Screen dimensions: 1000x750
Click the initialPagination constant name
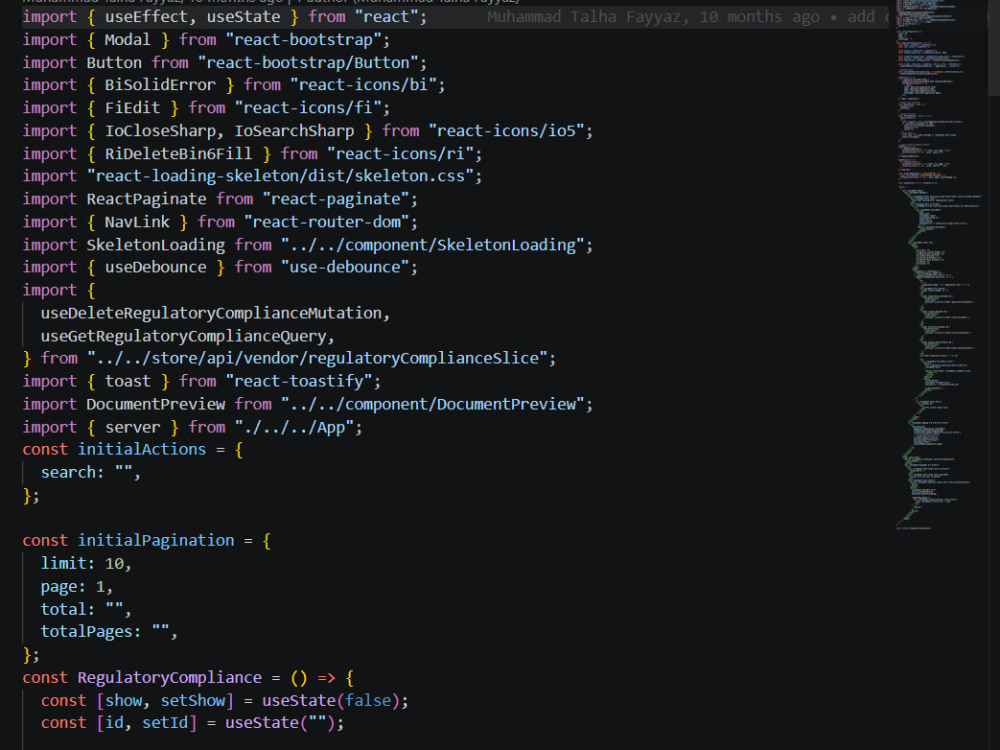pos(156,541)
